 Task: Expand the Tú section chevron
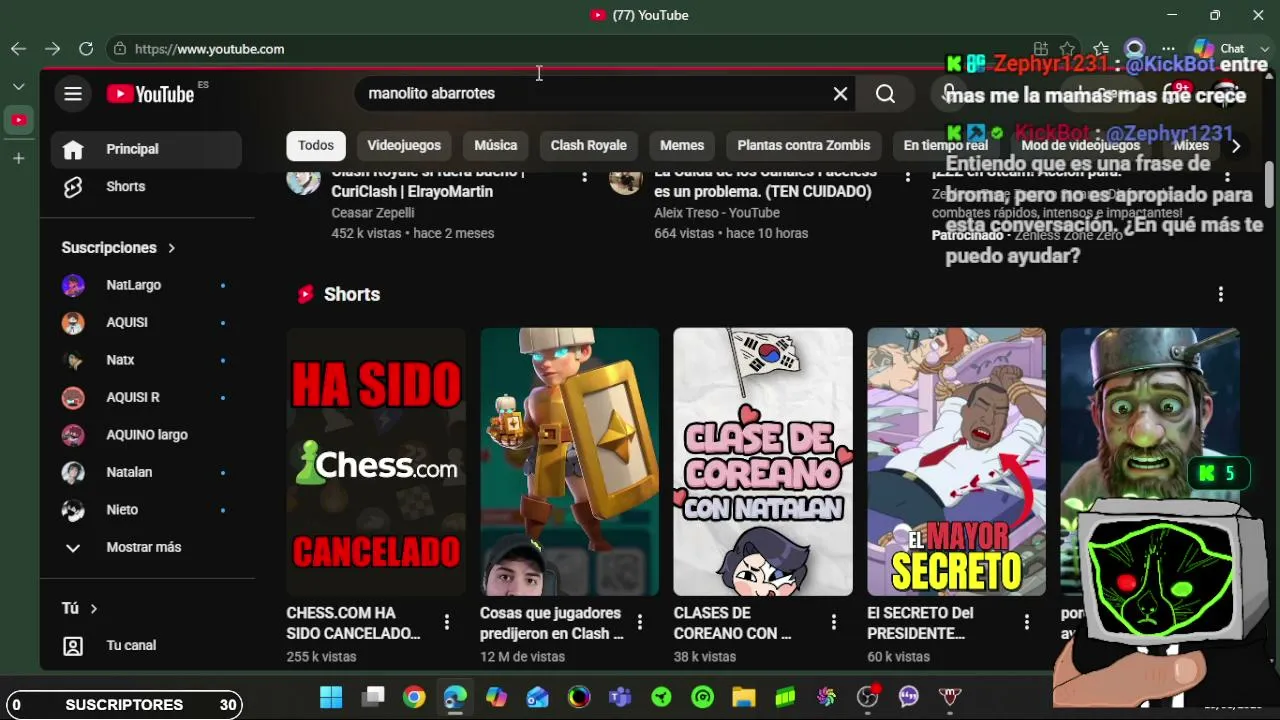pyautogui.click(x=94, y=608)
